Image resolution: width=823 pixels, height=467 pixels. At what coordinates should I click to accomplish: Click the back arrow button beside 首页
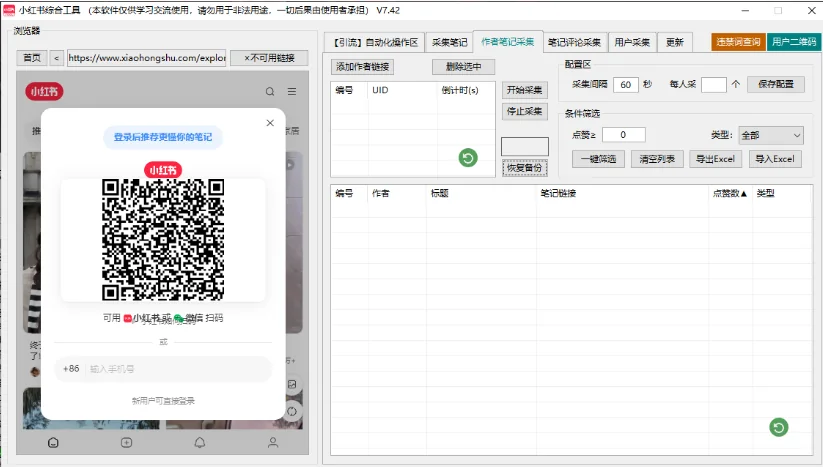(57, 58)
